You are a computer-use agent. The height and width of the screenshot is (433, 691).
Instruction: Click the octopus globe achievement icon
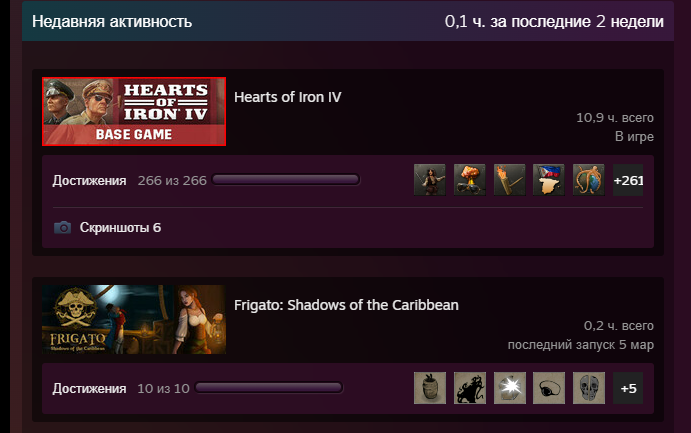589,180
